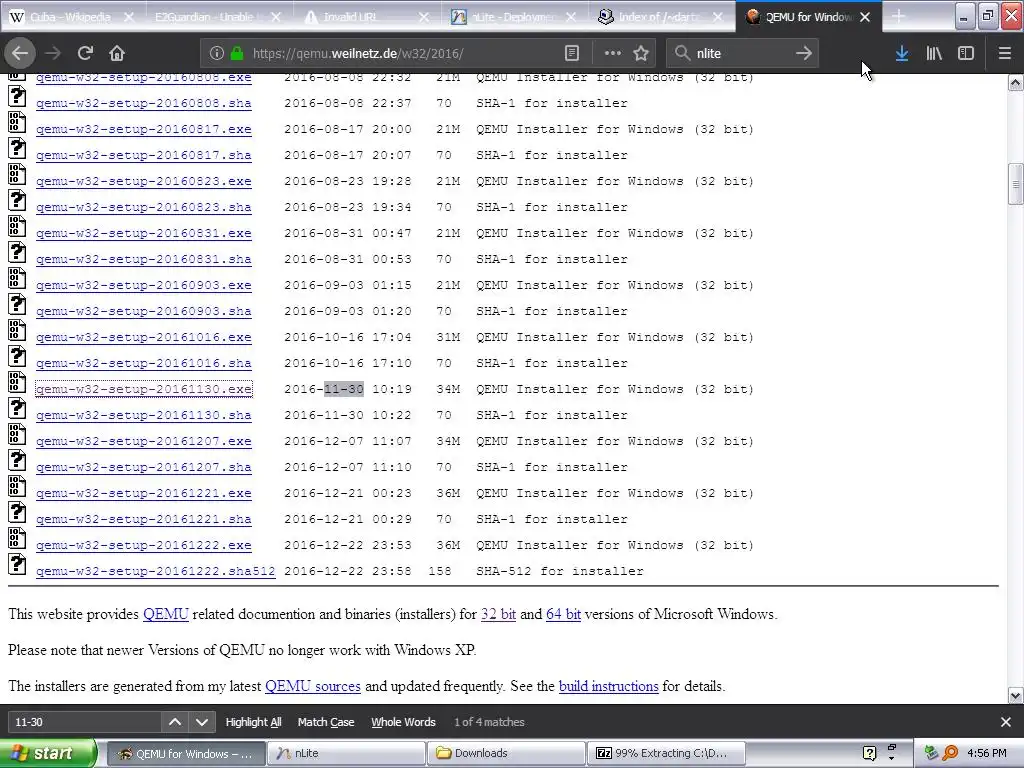Follow the QEMU link in description paragraph
Viewport: 1024px width, 768px height.
(x=166, y=614)
